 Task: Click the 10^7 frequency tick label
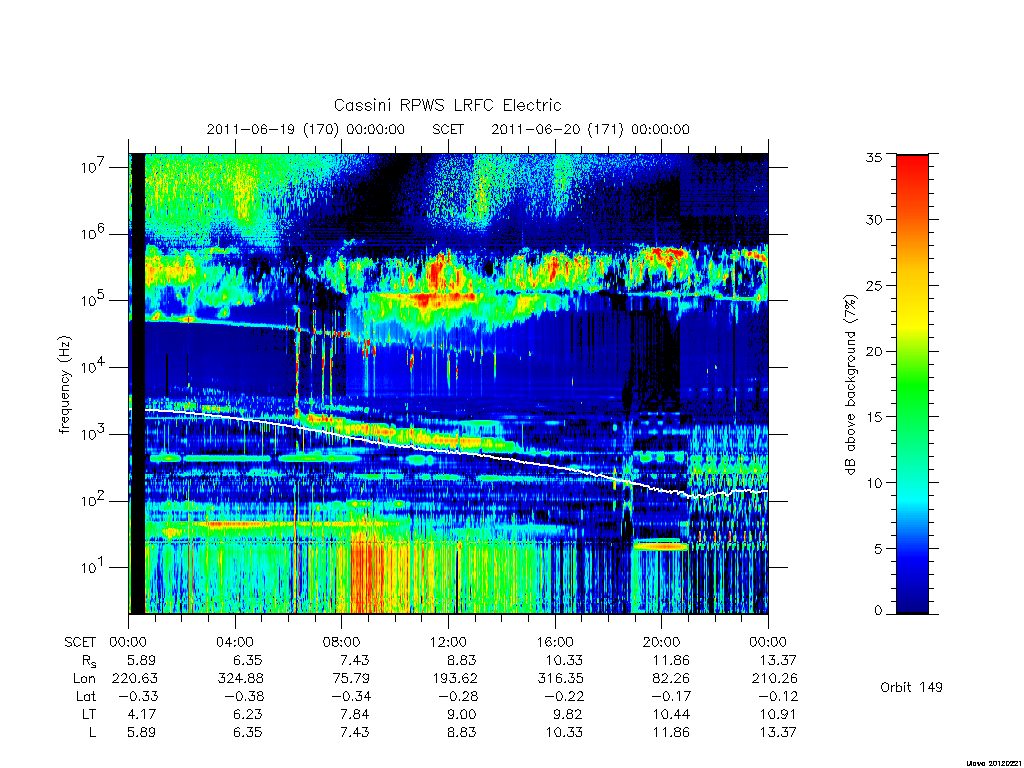[94, 167]
